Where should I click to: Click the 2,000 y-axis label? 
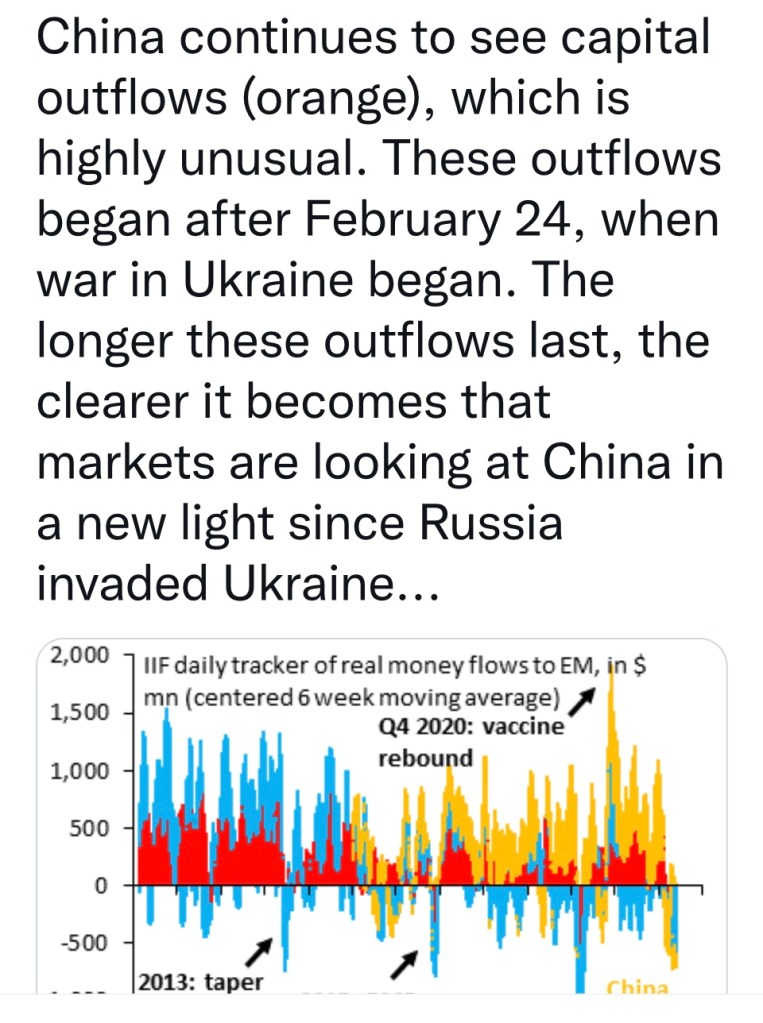pos(77,655)
